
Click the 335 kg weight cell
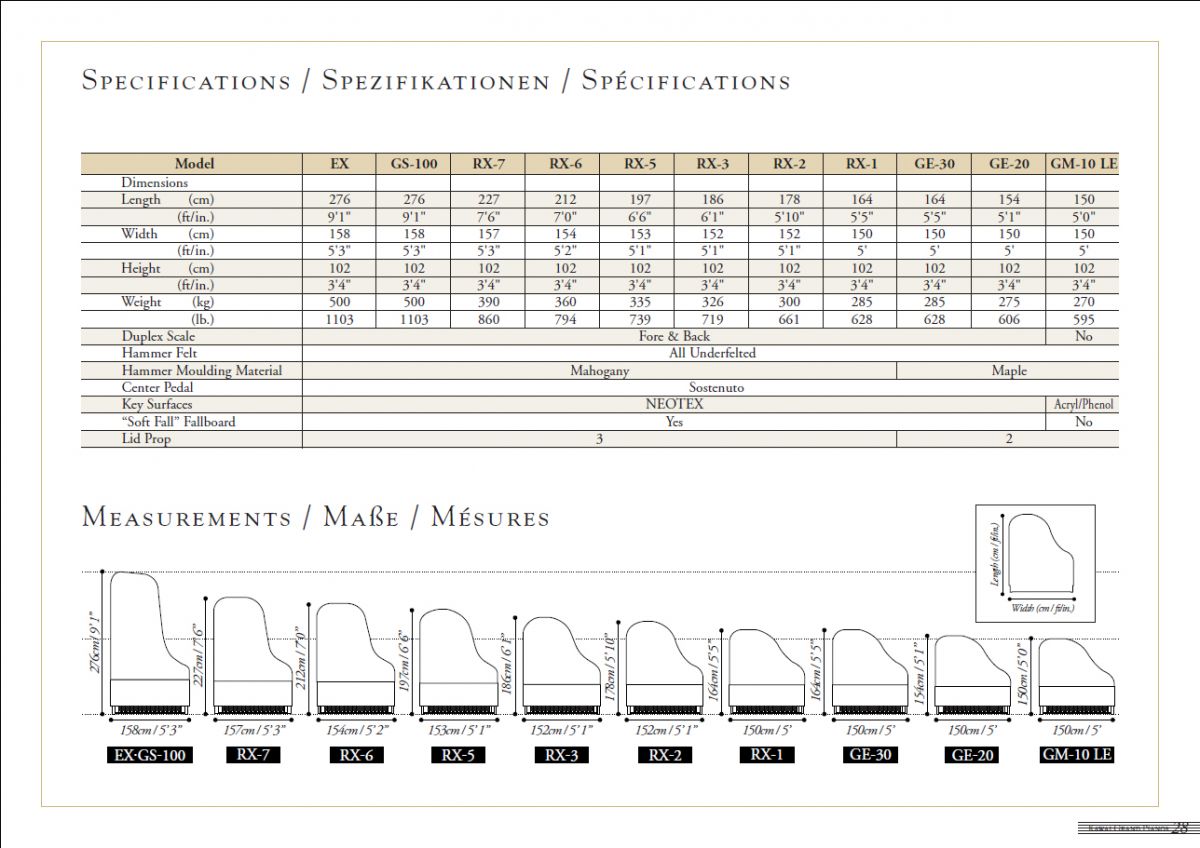point(637,302)
